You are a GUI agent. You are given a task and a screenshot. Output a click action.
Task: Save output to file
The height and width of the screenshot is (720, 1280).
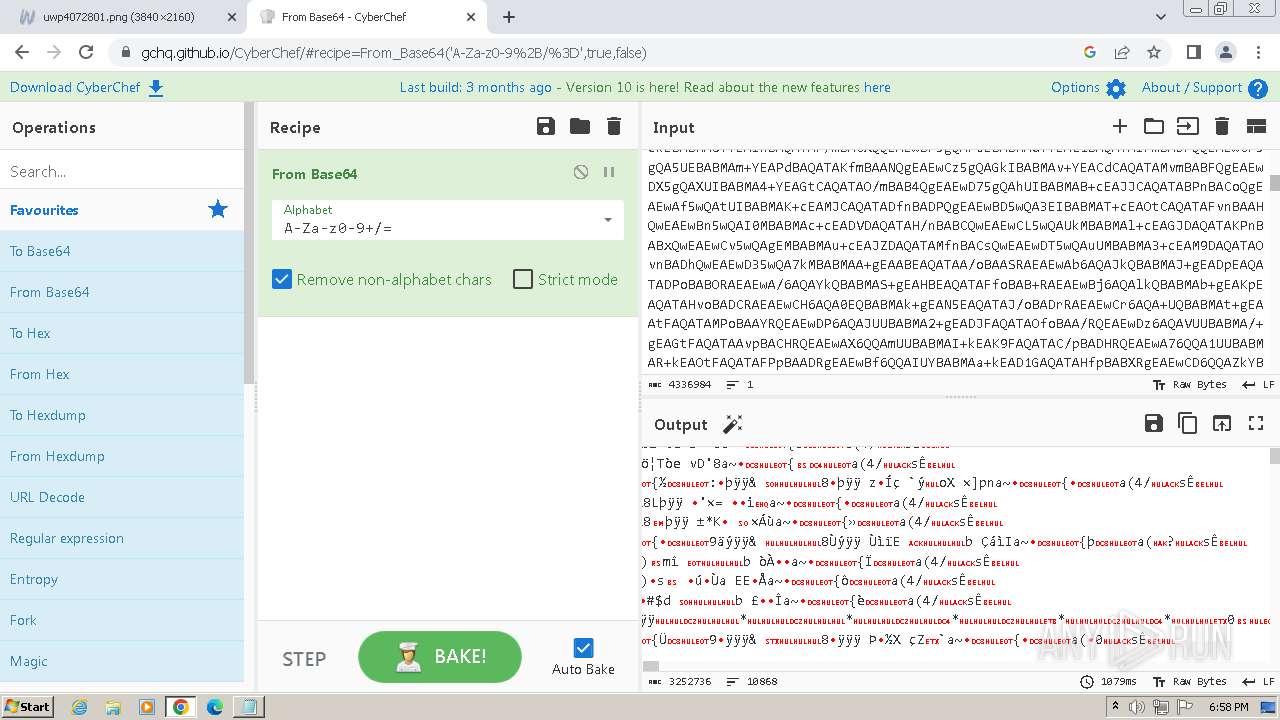point(1153,423)
